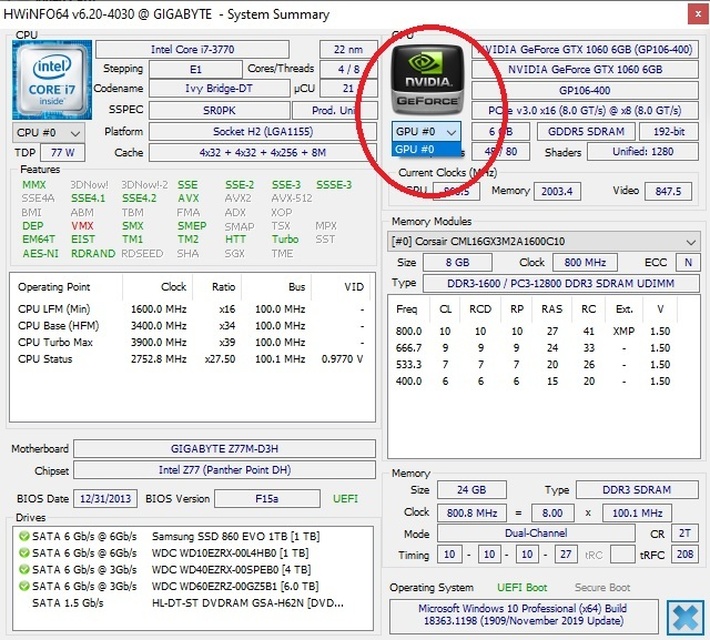Screen dimensions: 710x640
Task: Click the GIGABYTE Z77M-D3H motherboard field
Action: (225, 448)
